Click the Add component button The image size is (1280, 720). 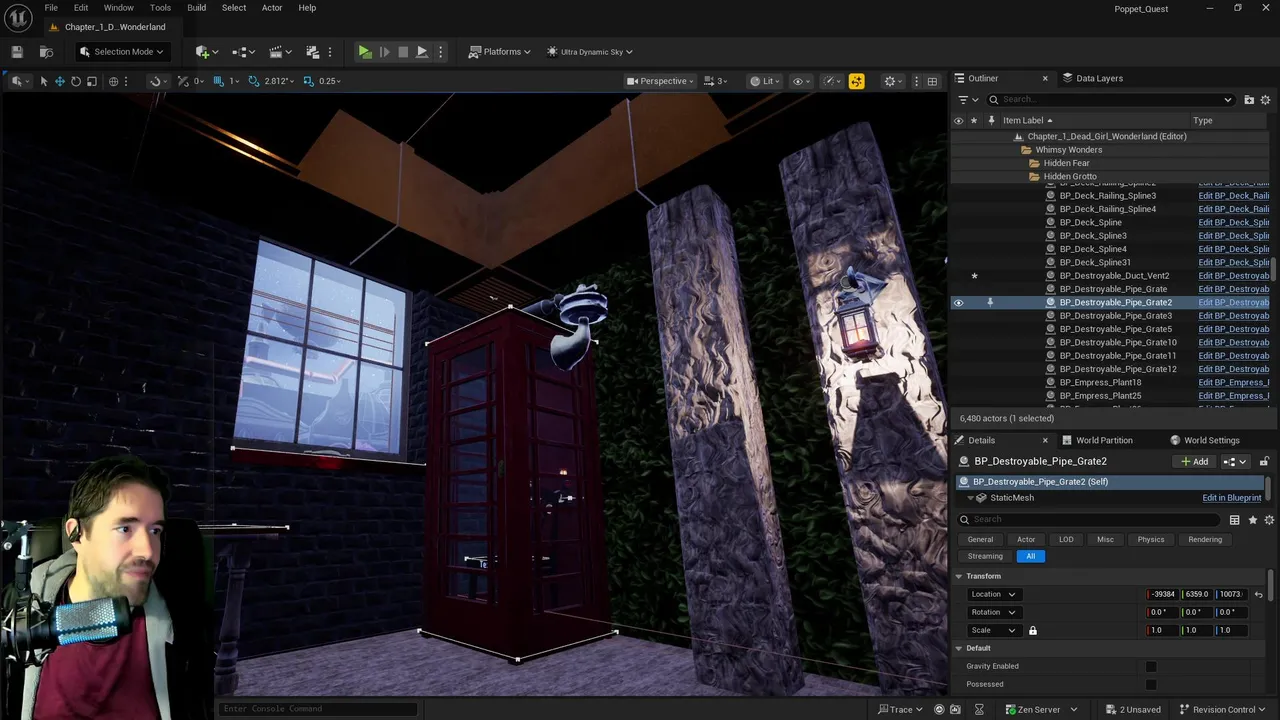click(1195, 461)
